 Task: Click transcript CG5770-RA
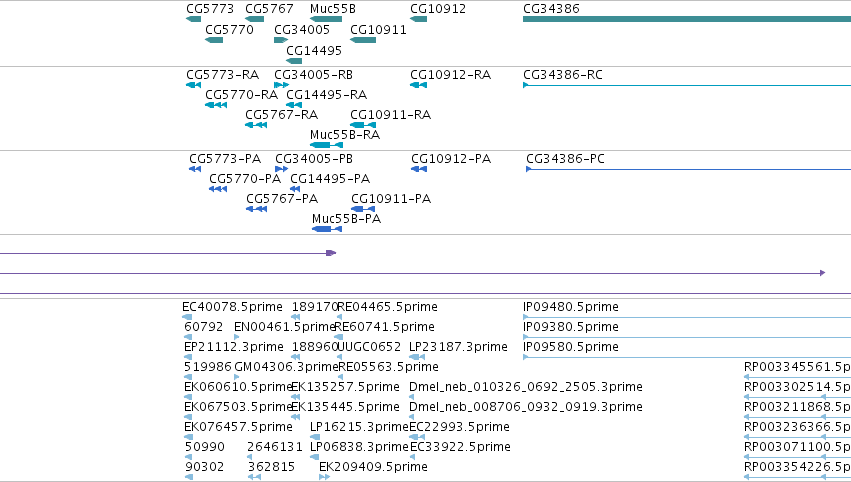pos(241,95)
